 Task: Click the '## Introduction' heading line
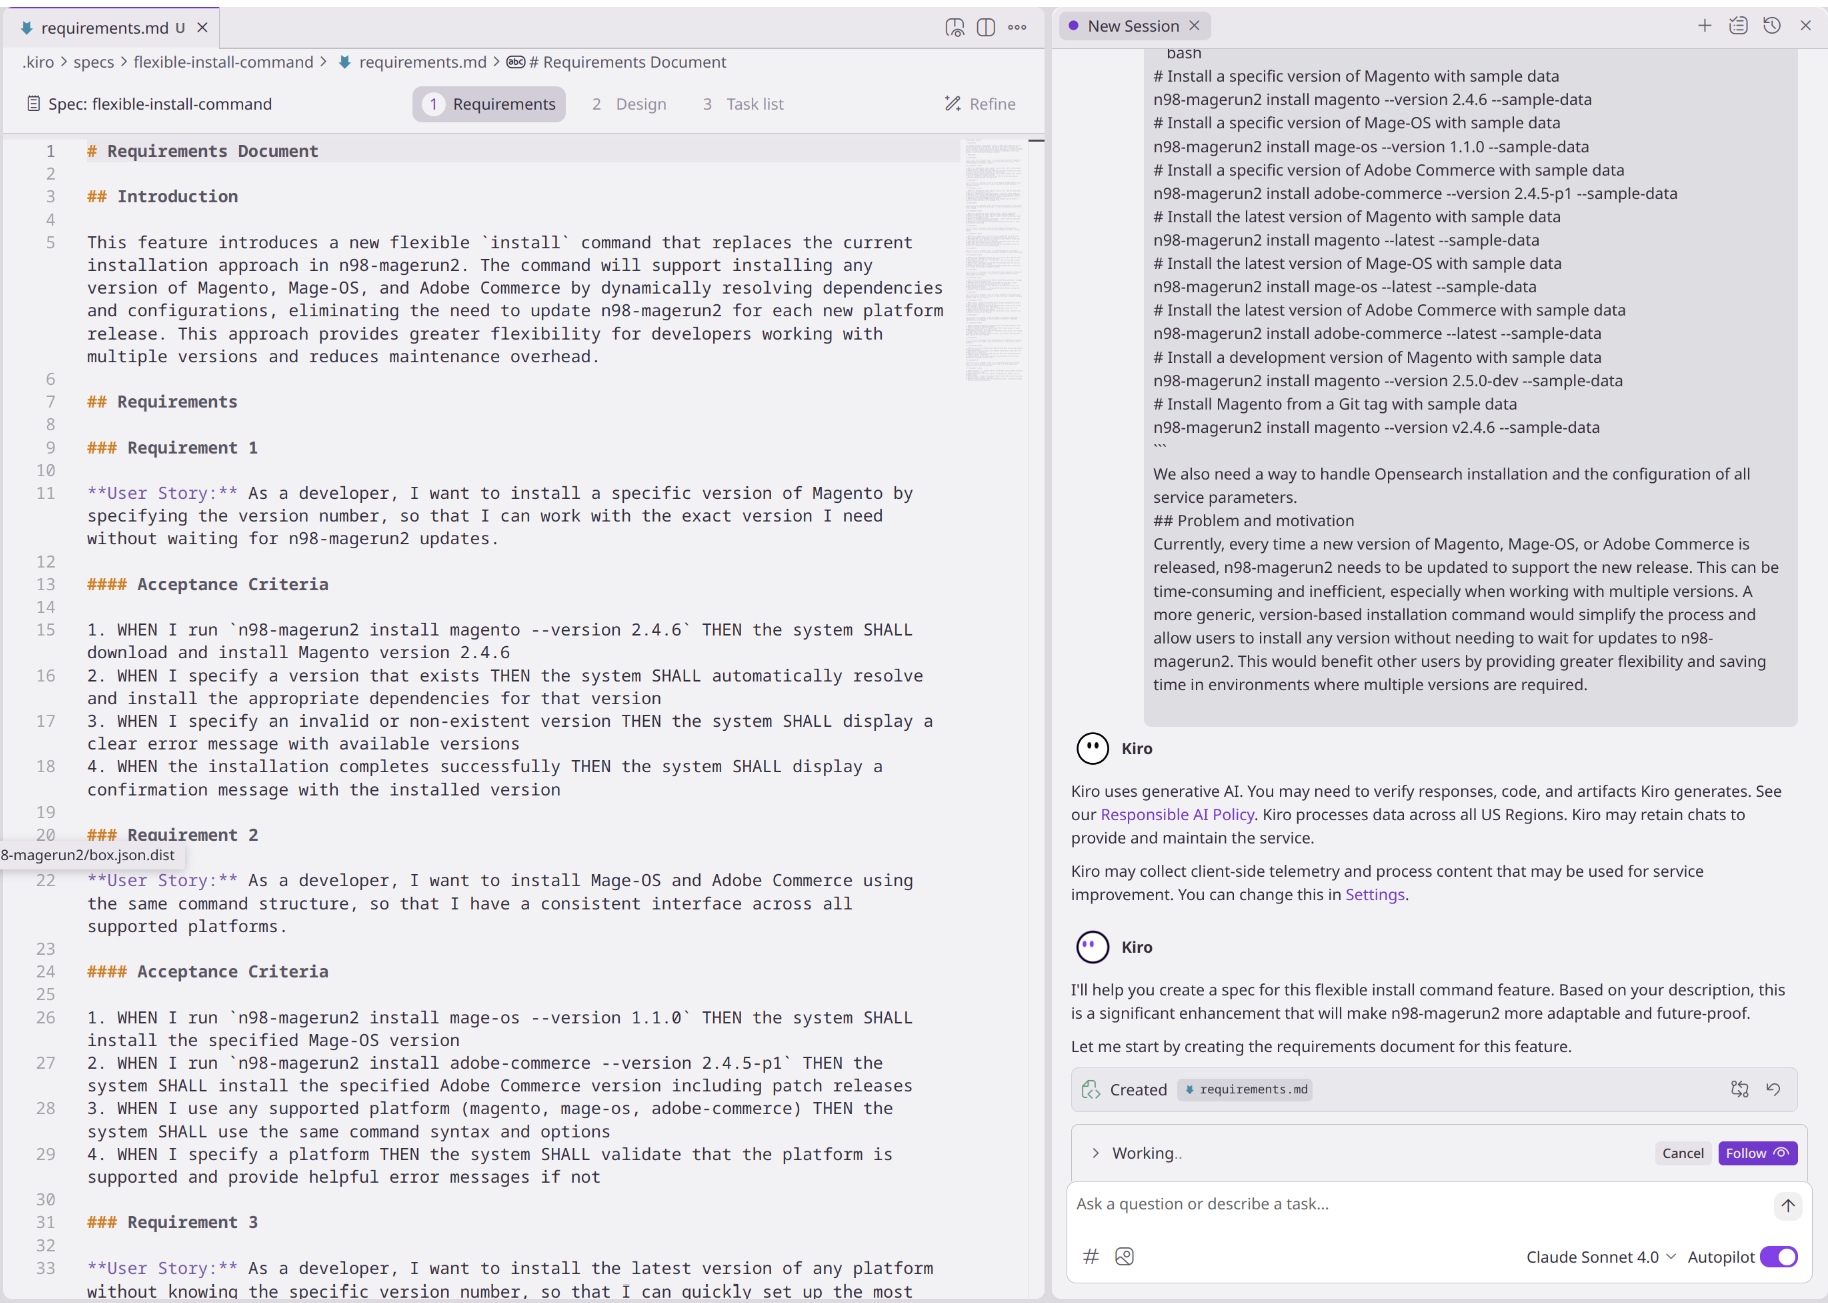pyautogui.click(x=163, y=197)
